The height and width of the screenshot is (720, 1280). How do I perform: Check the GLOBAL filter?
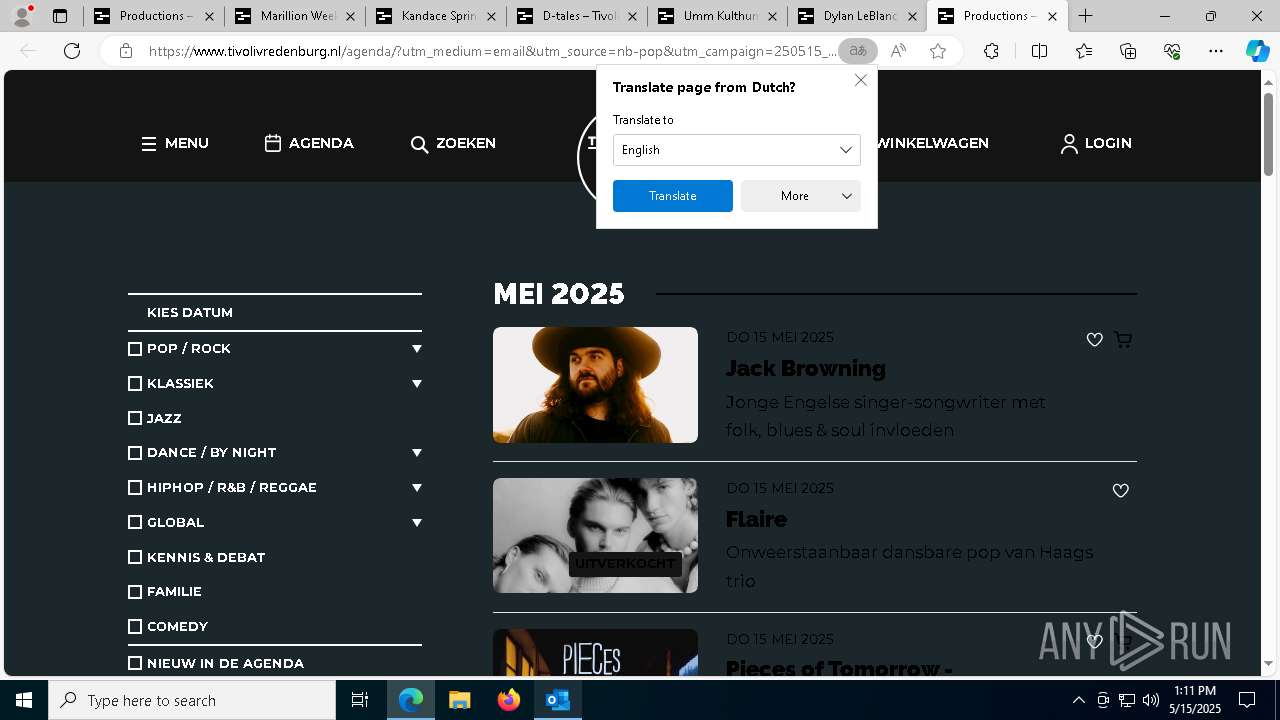135,522
